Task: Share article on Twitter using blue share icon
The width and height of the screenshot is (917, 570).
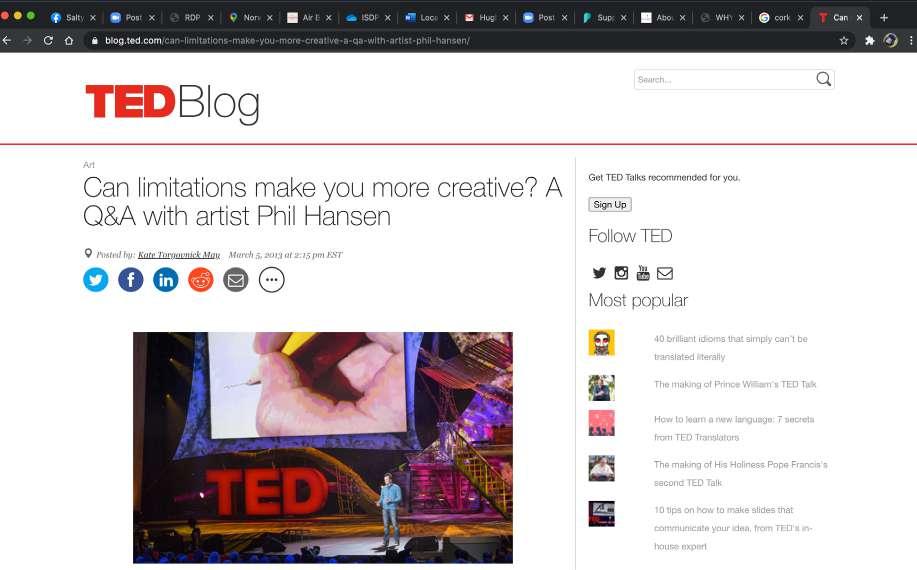Action: pyautogui.click(x=95, y=280)
